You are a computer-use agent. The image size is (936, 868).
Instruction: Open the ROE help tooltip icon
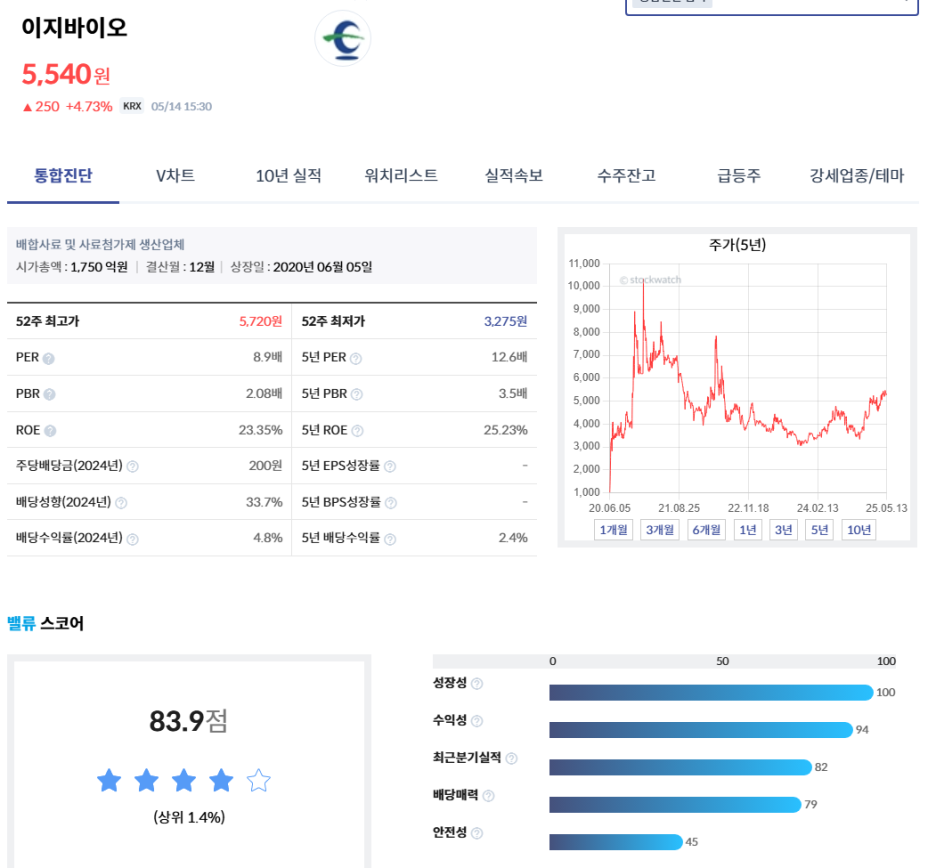(50, 430)
